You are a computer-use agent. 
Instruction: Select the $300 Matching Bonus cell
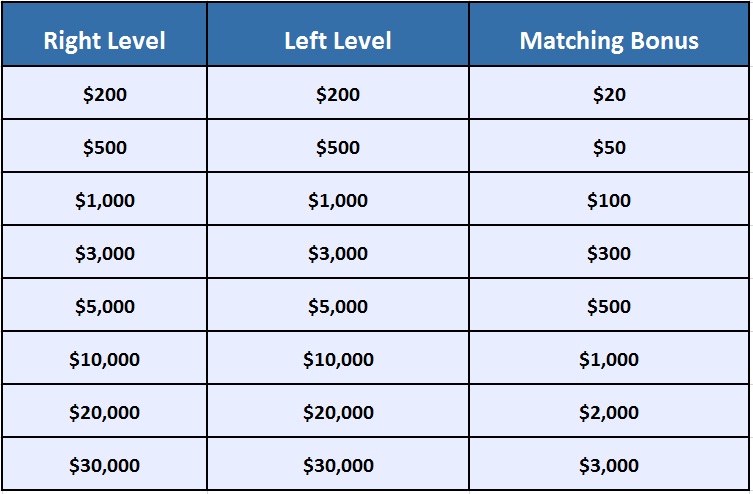[609, 252]
